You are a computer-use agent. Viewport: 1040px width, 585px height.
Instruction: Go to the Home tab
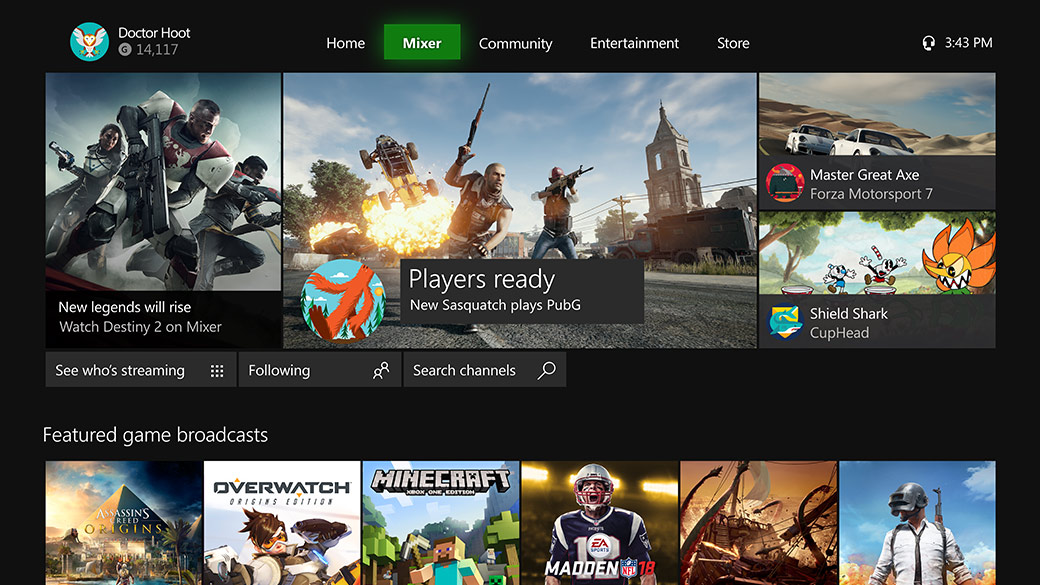coord(346,43)
